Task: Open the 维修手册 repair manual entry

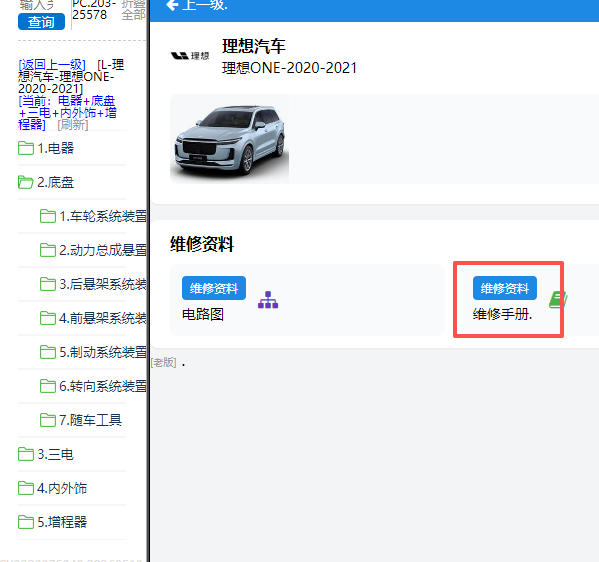Action: 502,314
